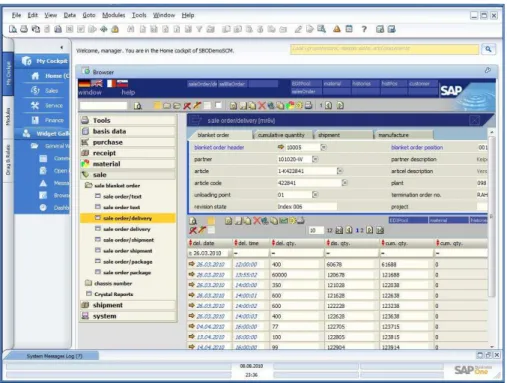Screen dimensions: 507x383
Task: Click the magnifier search button at top right
Action: (x=488, y=49)
